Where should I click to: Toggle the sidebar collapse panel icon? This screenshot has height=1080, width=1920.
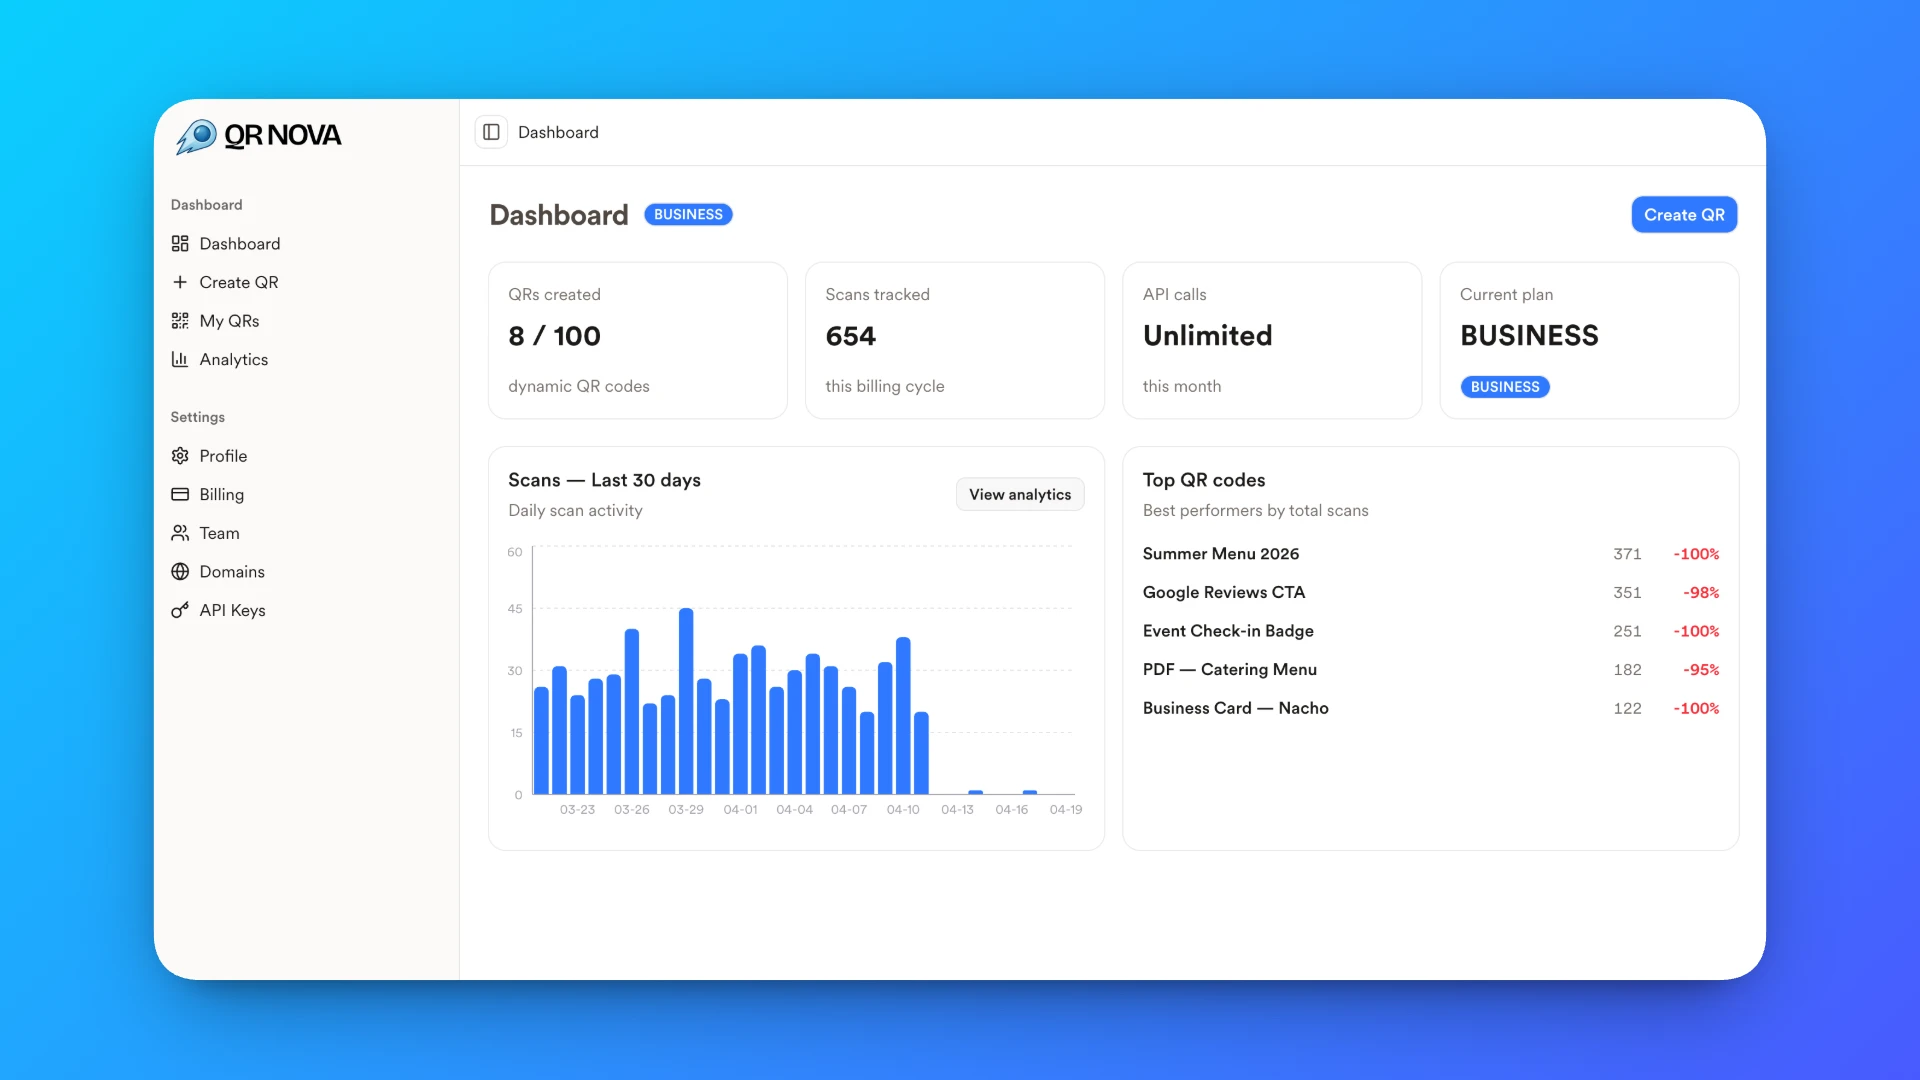tap(491, 132)
